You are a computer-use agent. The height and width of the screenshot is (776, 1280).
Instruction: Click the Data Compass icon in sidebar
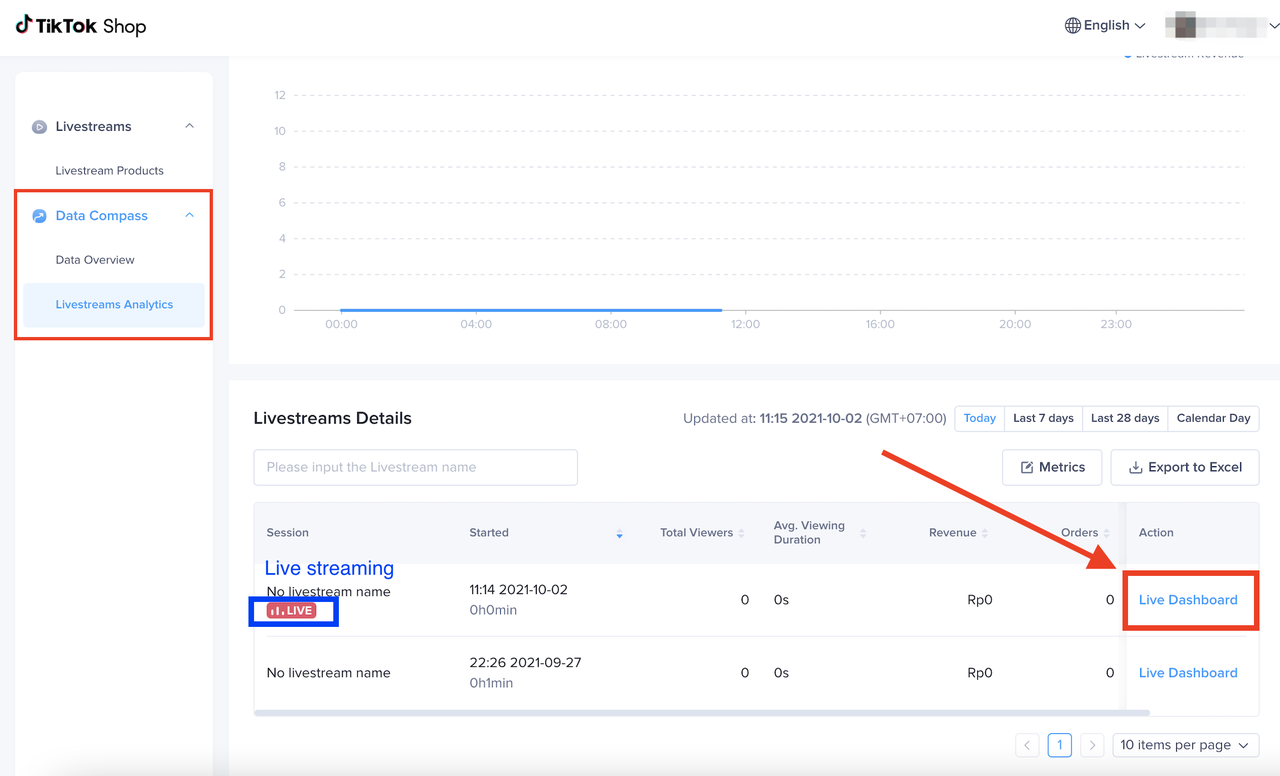pyautogui.click(x=40, y=216)
